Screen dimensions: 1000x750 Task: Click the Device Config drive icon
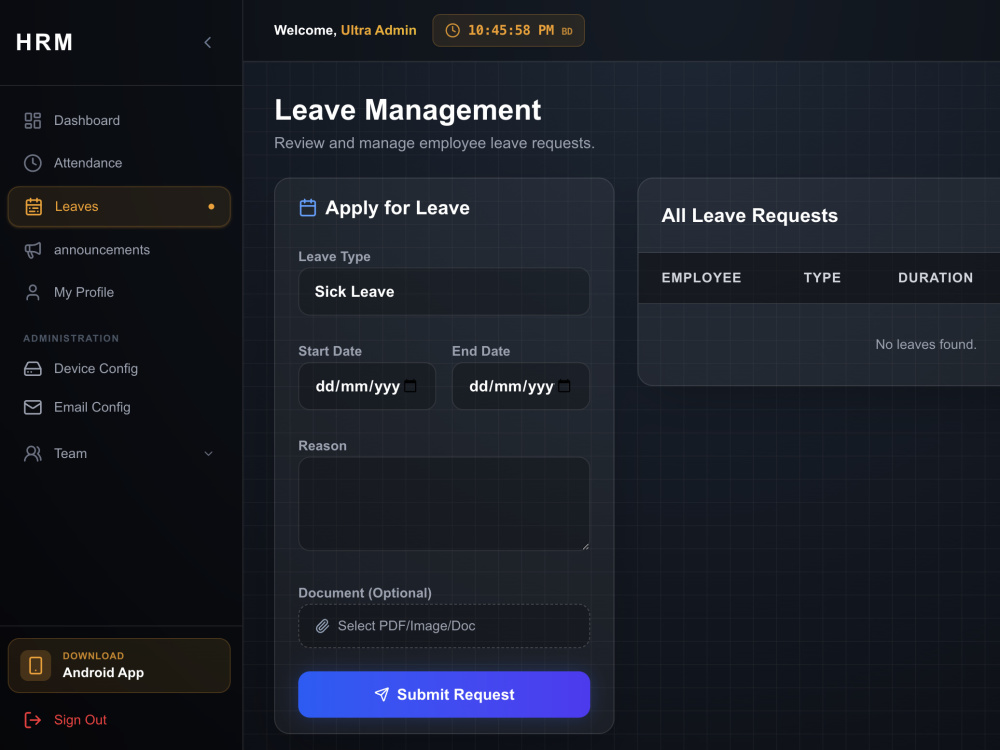point(33,369)
